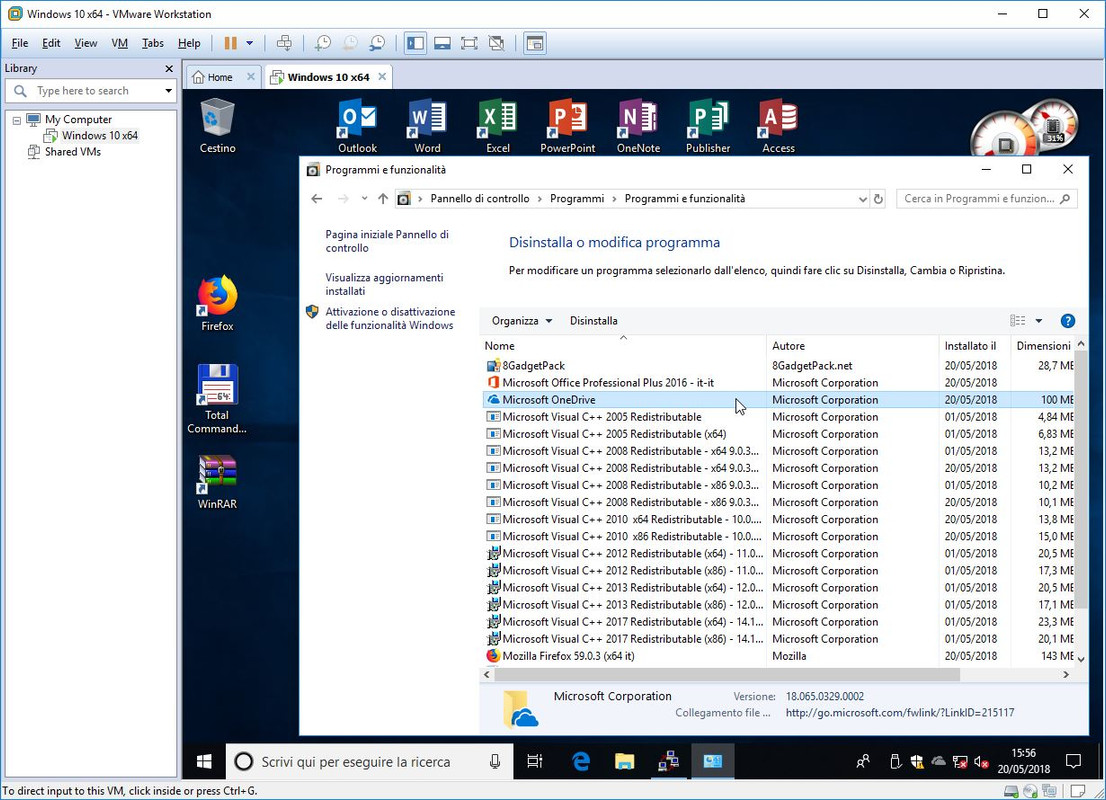Viewport: 1106px width, 800px height.
Task: Open the power options dropdown arrow beside pause
Action: (250, 43)
